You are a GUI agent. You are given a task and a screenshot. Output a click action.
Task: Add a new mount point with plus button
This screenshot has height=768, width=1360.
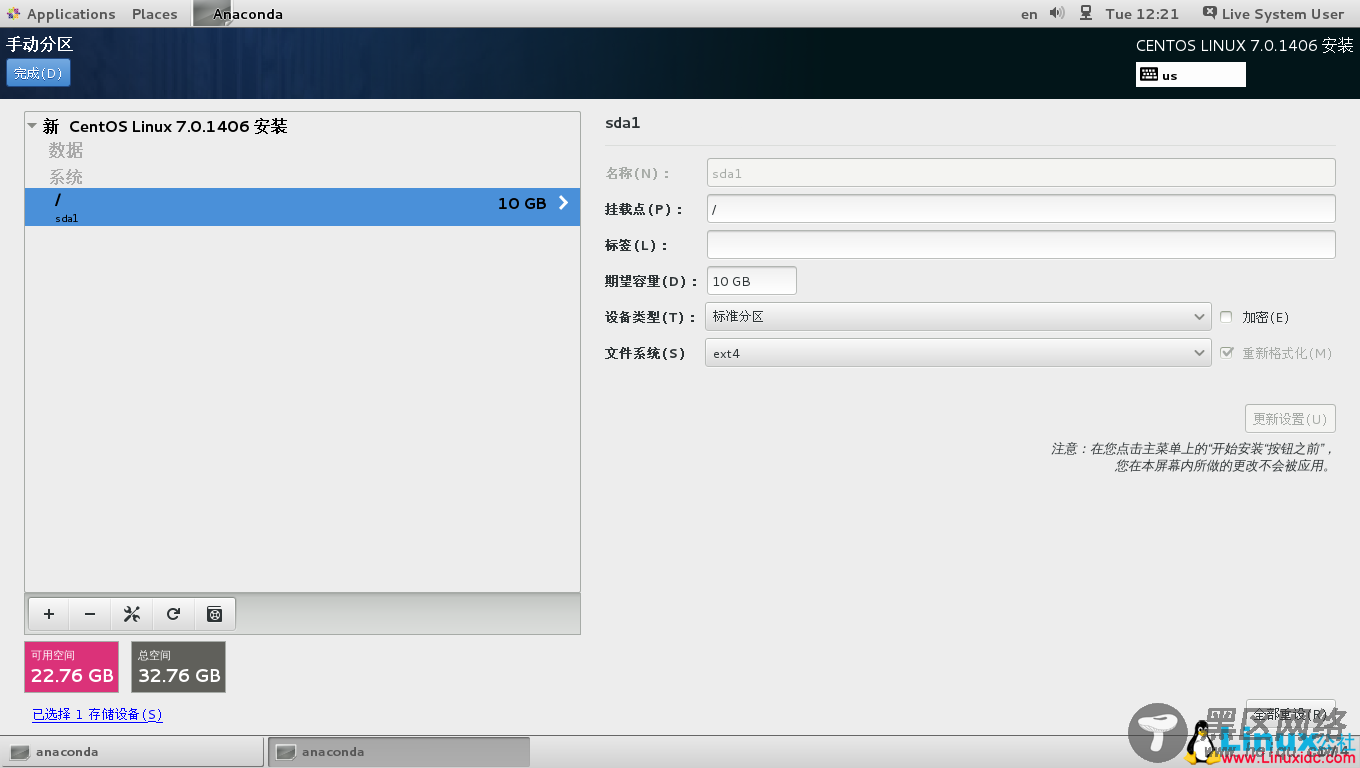(x=49, y=614)
